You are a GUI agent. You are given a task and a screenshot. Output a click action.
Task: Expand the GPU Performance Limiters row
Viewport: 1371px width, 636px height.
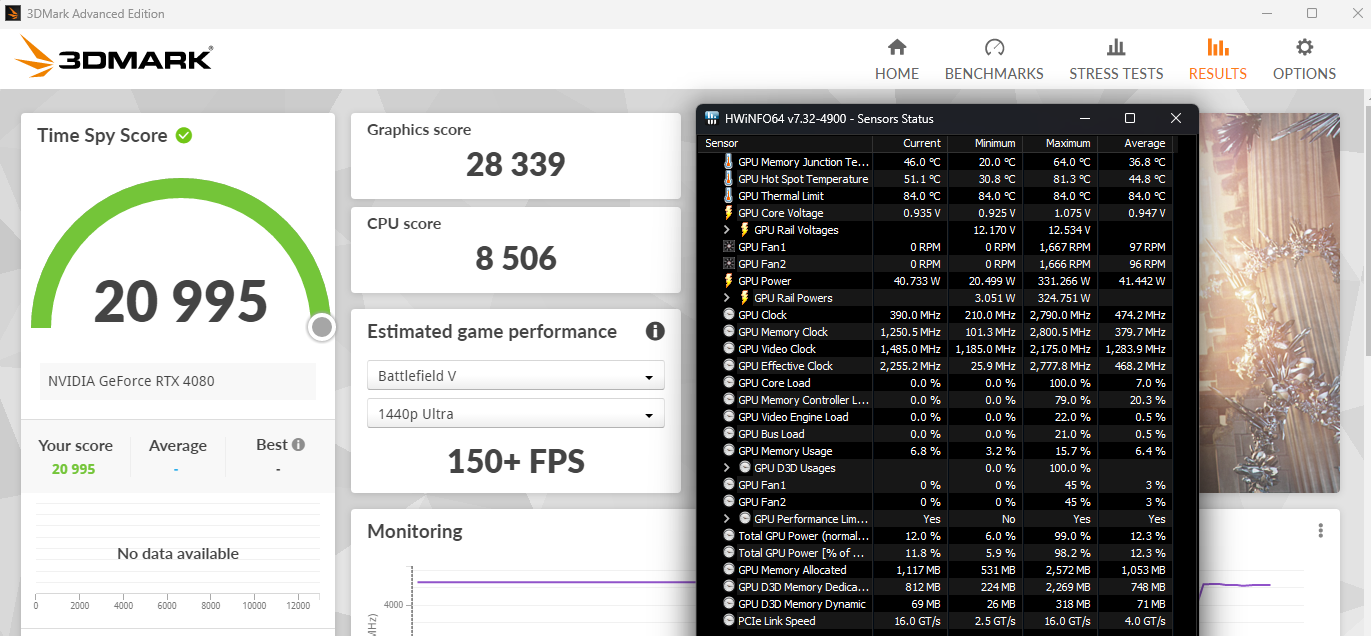[x=727, y=519]
